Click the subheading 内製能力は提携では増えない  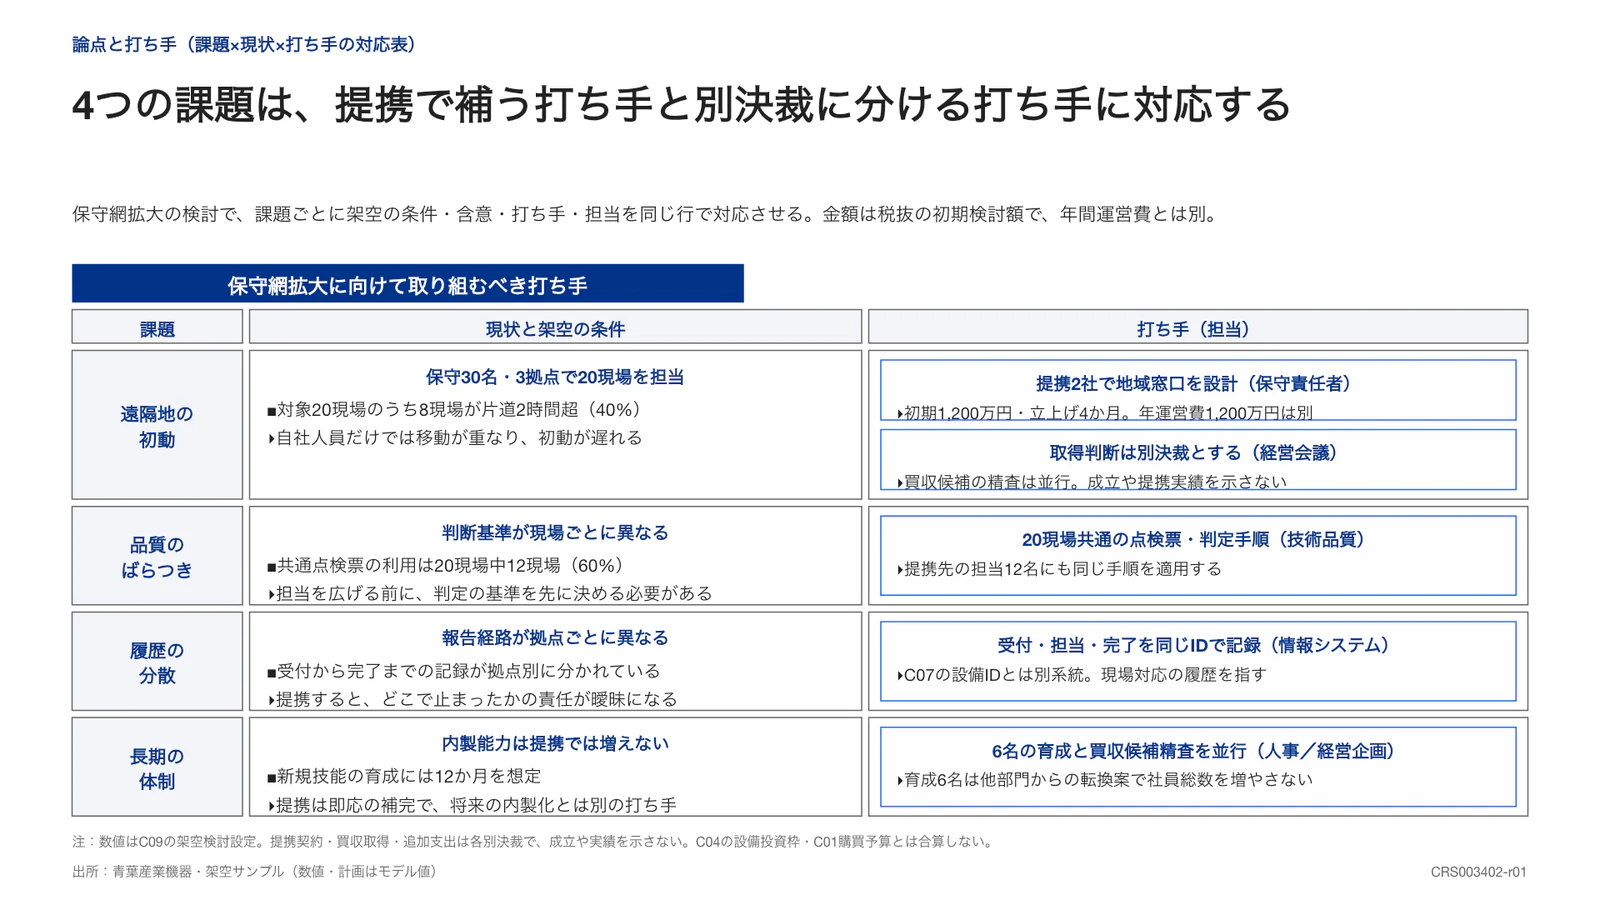(x=555, y=744)
